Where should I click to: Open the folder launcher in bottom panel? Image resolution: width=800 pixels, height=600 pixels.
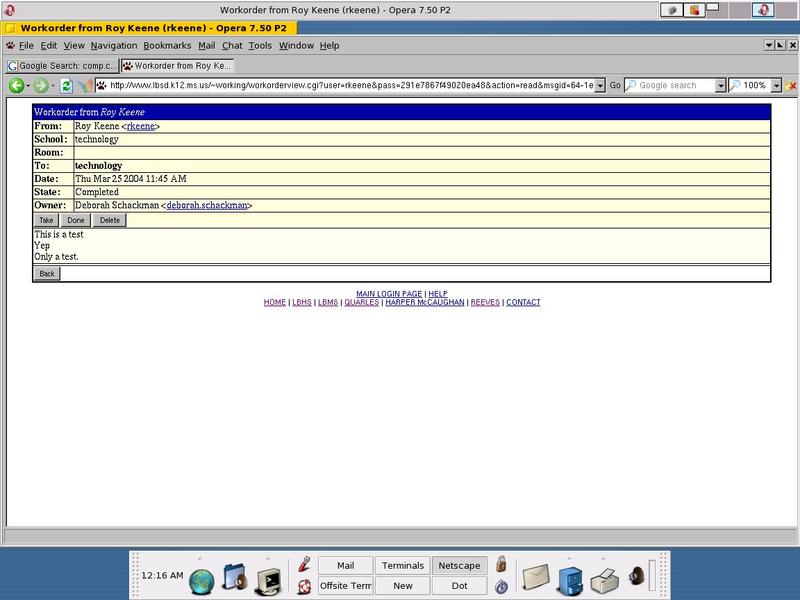point(235,578)
